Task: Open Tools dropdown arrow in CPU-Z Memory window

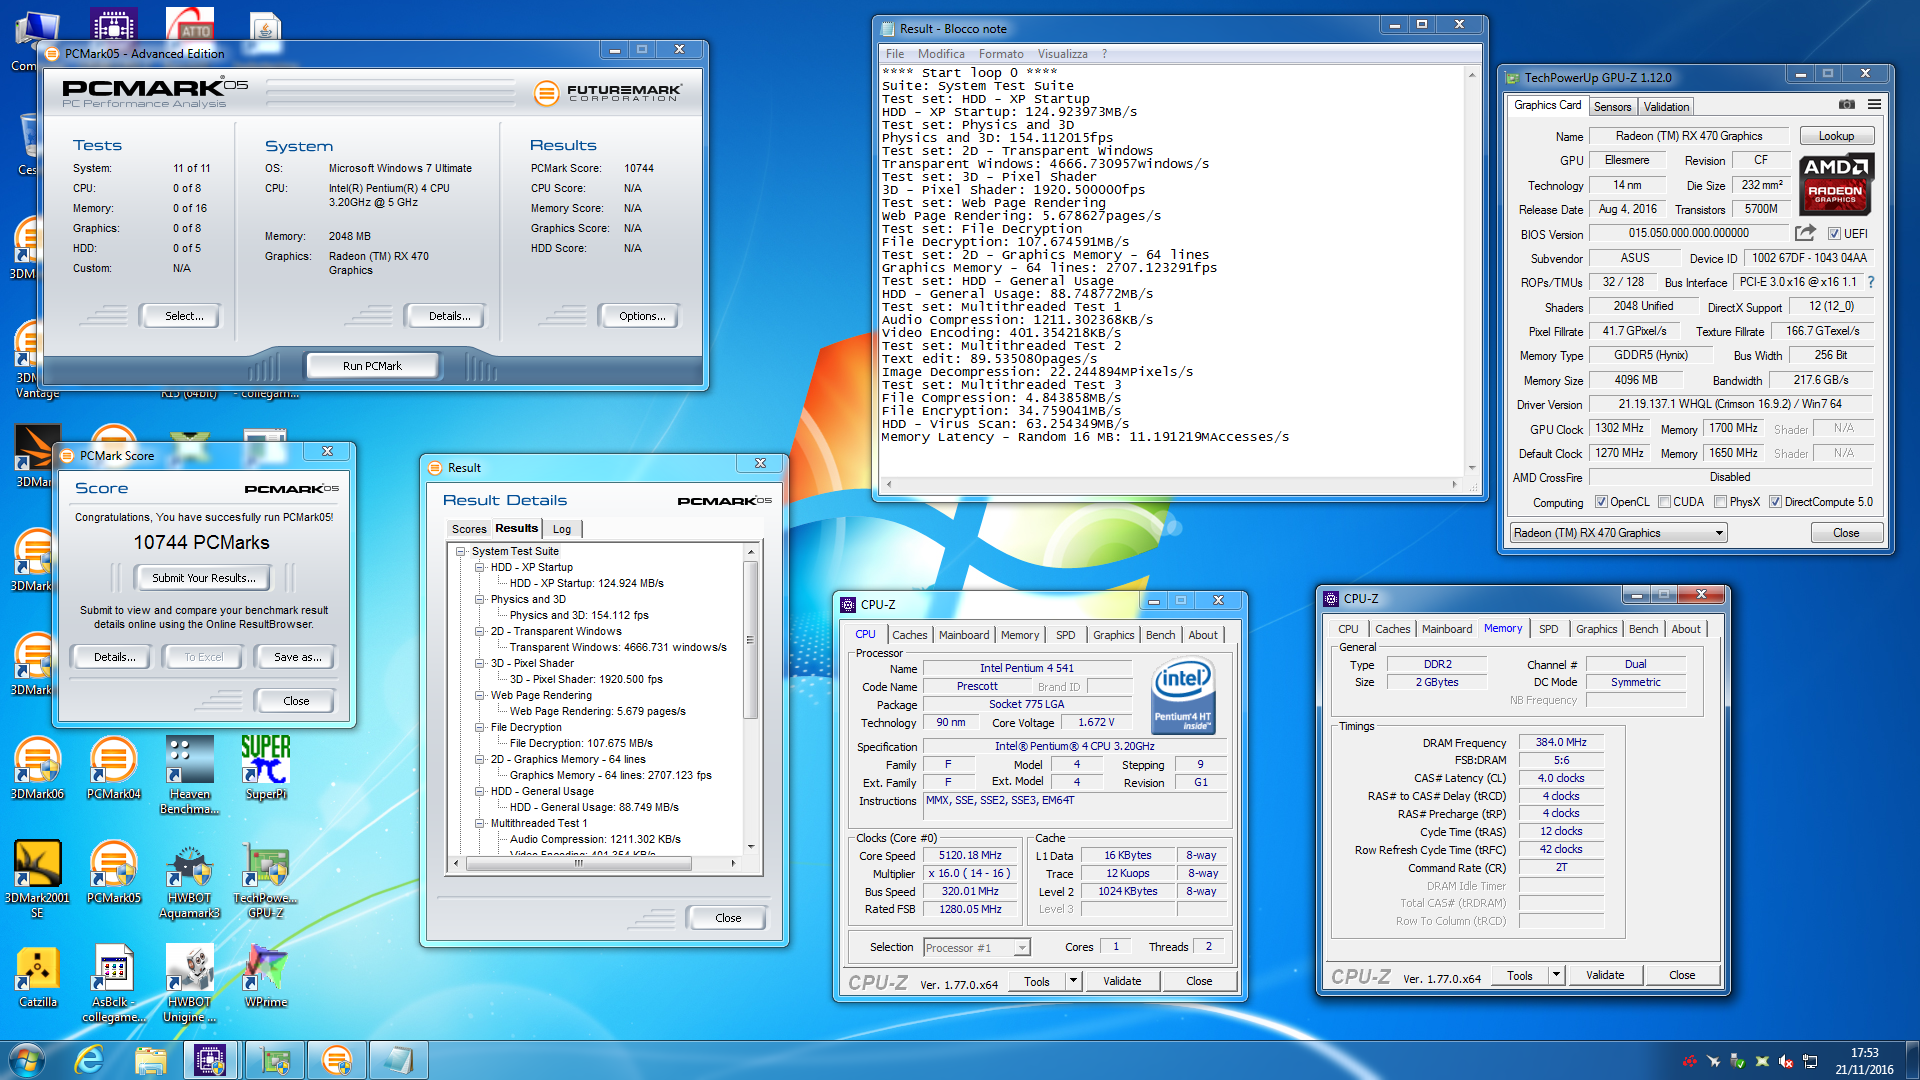Action: [x=1556, y=975]
